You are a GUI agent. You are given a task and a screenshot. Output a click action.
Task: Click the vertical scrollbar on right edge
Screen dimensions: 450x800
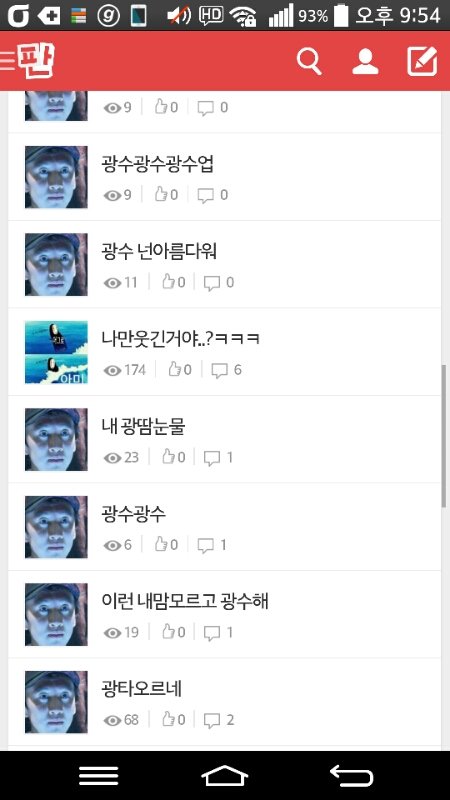coord(444,436)
